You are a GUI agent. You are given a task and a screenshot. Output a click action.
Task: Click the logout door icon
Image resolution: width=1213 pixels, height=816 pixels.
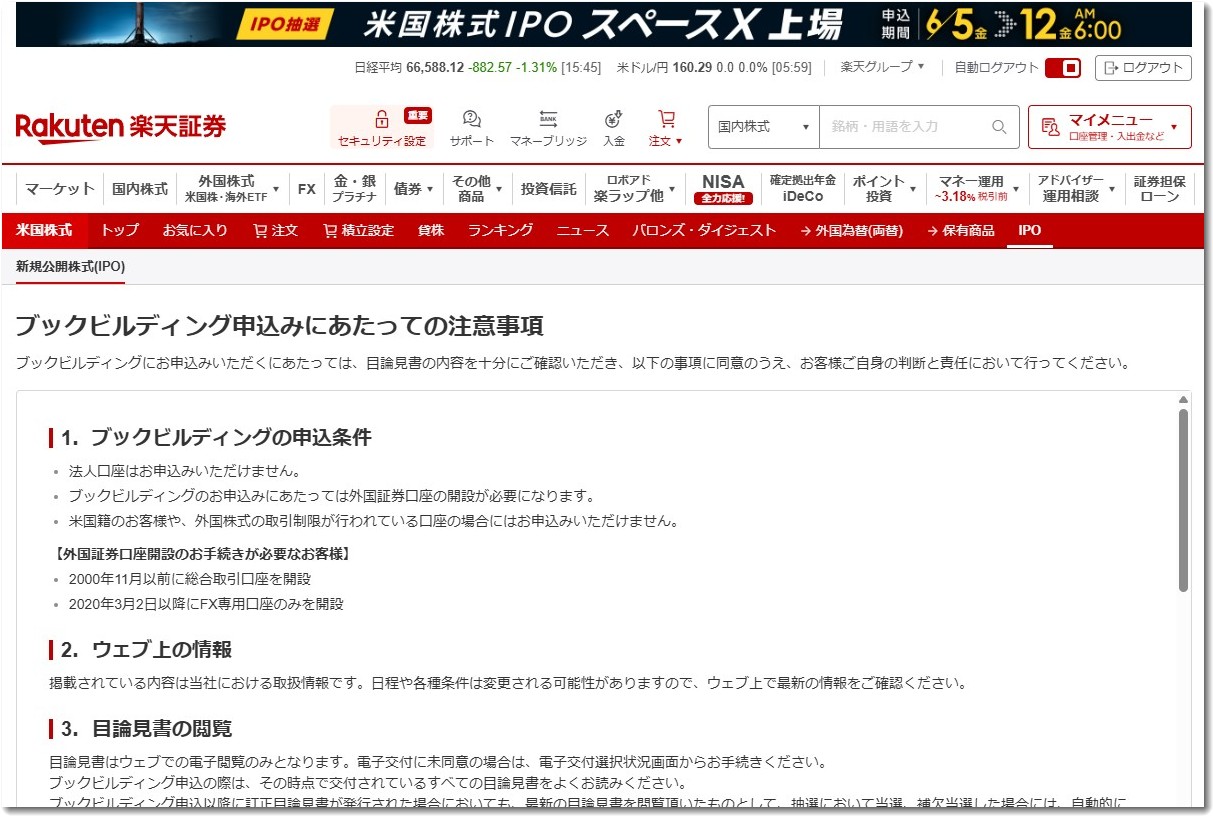(1110, 68)
